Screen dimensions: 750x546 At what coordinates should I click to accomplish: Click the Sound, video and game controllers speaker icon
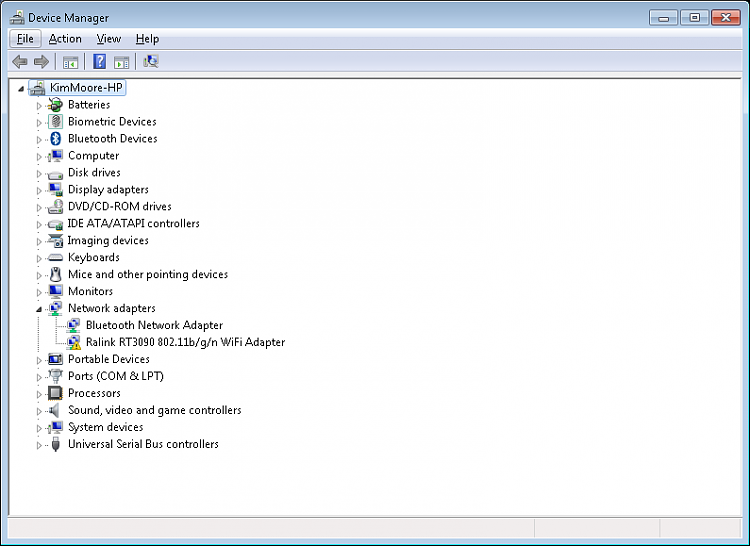(x=55, y=410)
